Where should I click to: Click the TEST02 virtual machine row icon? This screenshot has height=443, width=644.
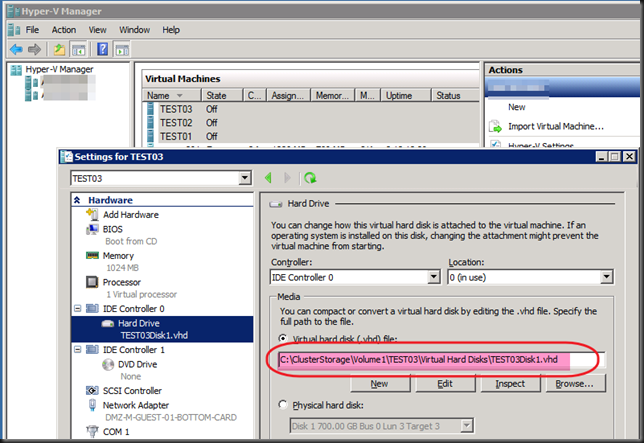point(150,122)
